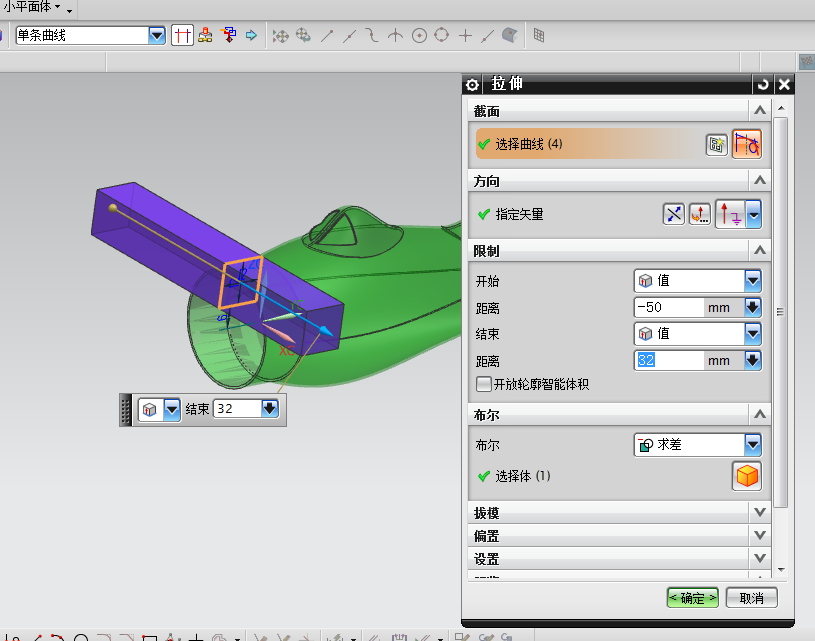Click the 选择体 body selection icon
The height and width of the screenshot is (641, 815).
[x=746, y=476]
